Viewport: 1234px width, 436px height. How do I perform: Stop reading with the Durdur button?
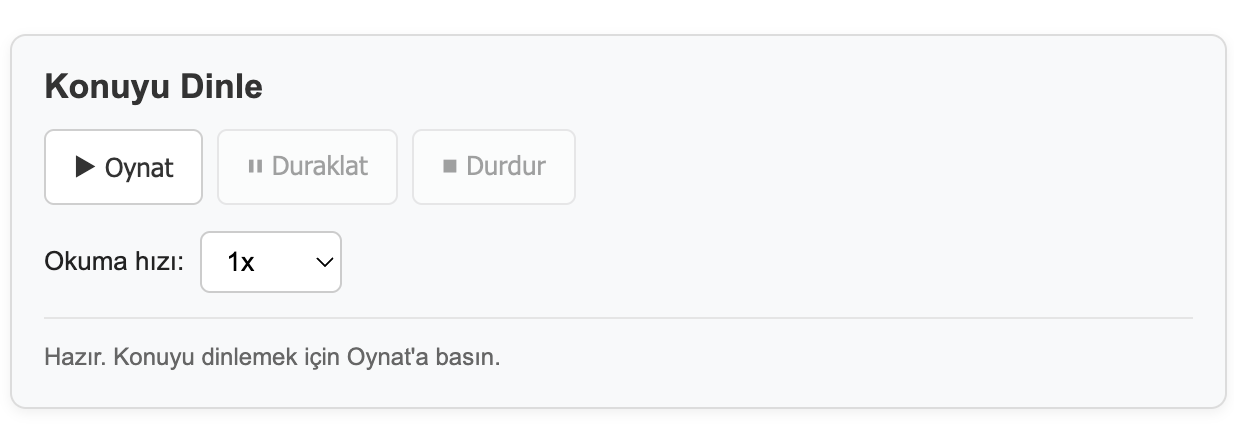(494, 167)
